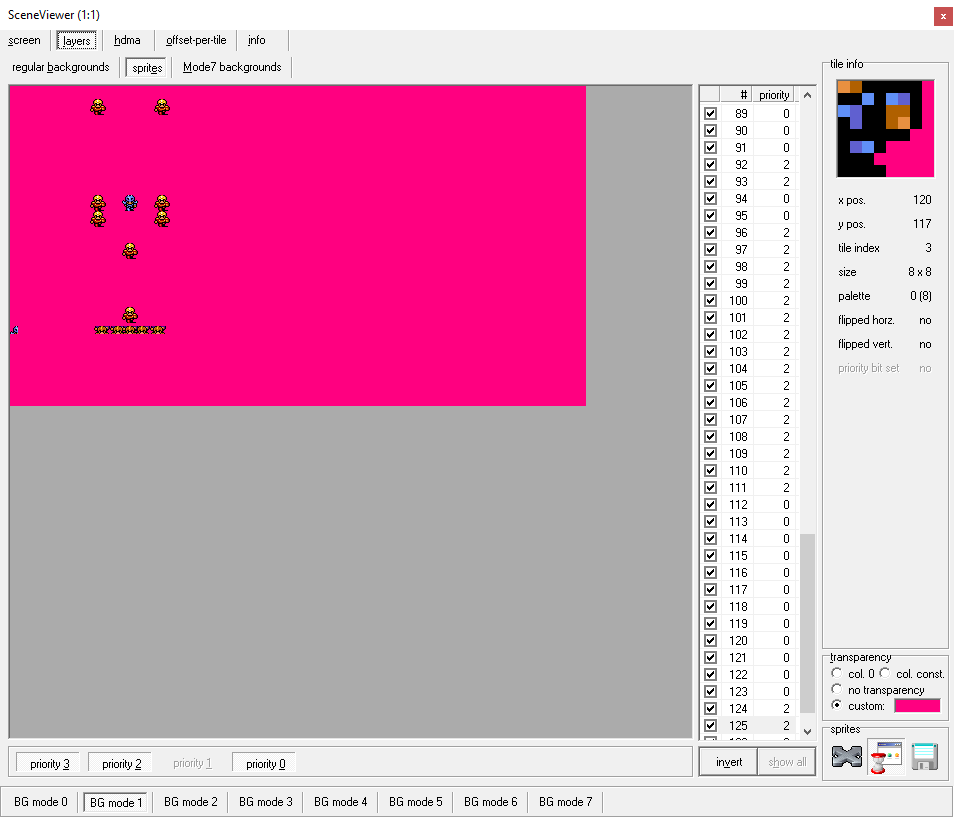This screenshot has height=818, width=954.
Task: Toggle the priority 3 button
Action: (49, 764)
